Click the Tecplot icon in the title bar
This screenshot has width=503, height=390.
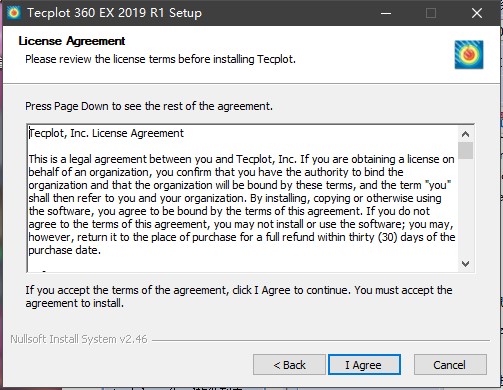coord(14,13)
